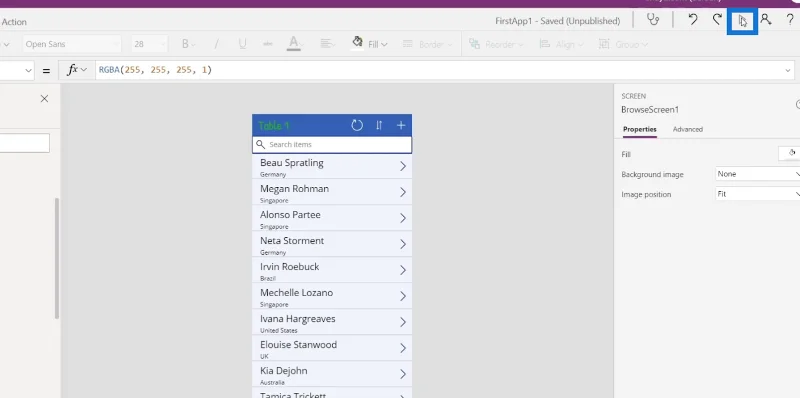800x398 pixels.
Task: Select the Neta Storment name
Action: coord(292,241)
